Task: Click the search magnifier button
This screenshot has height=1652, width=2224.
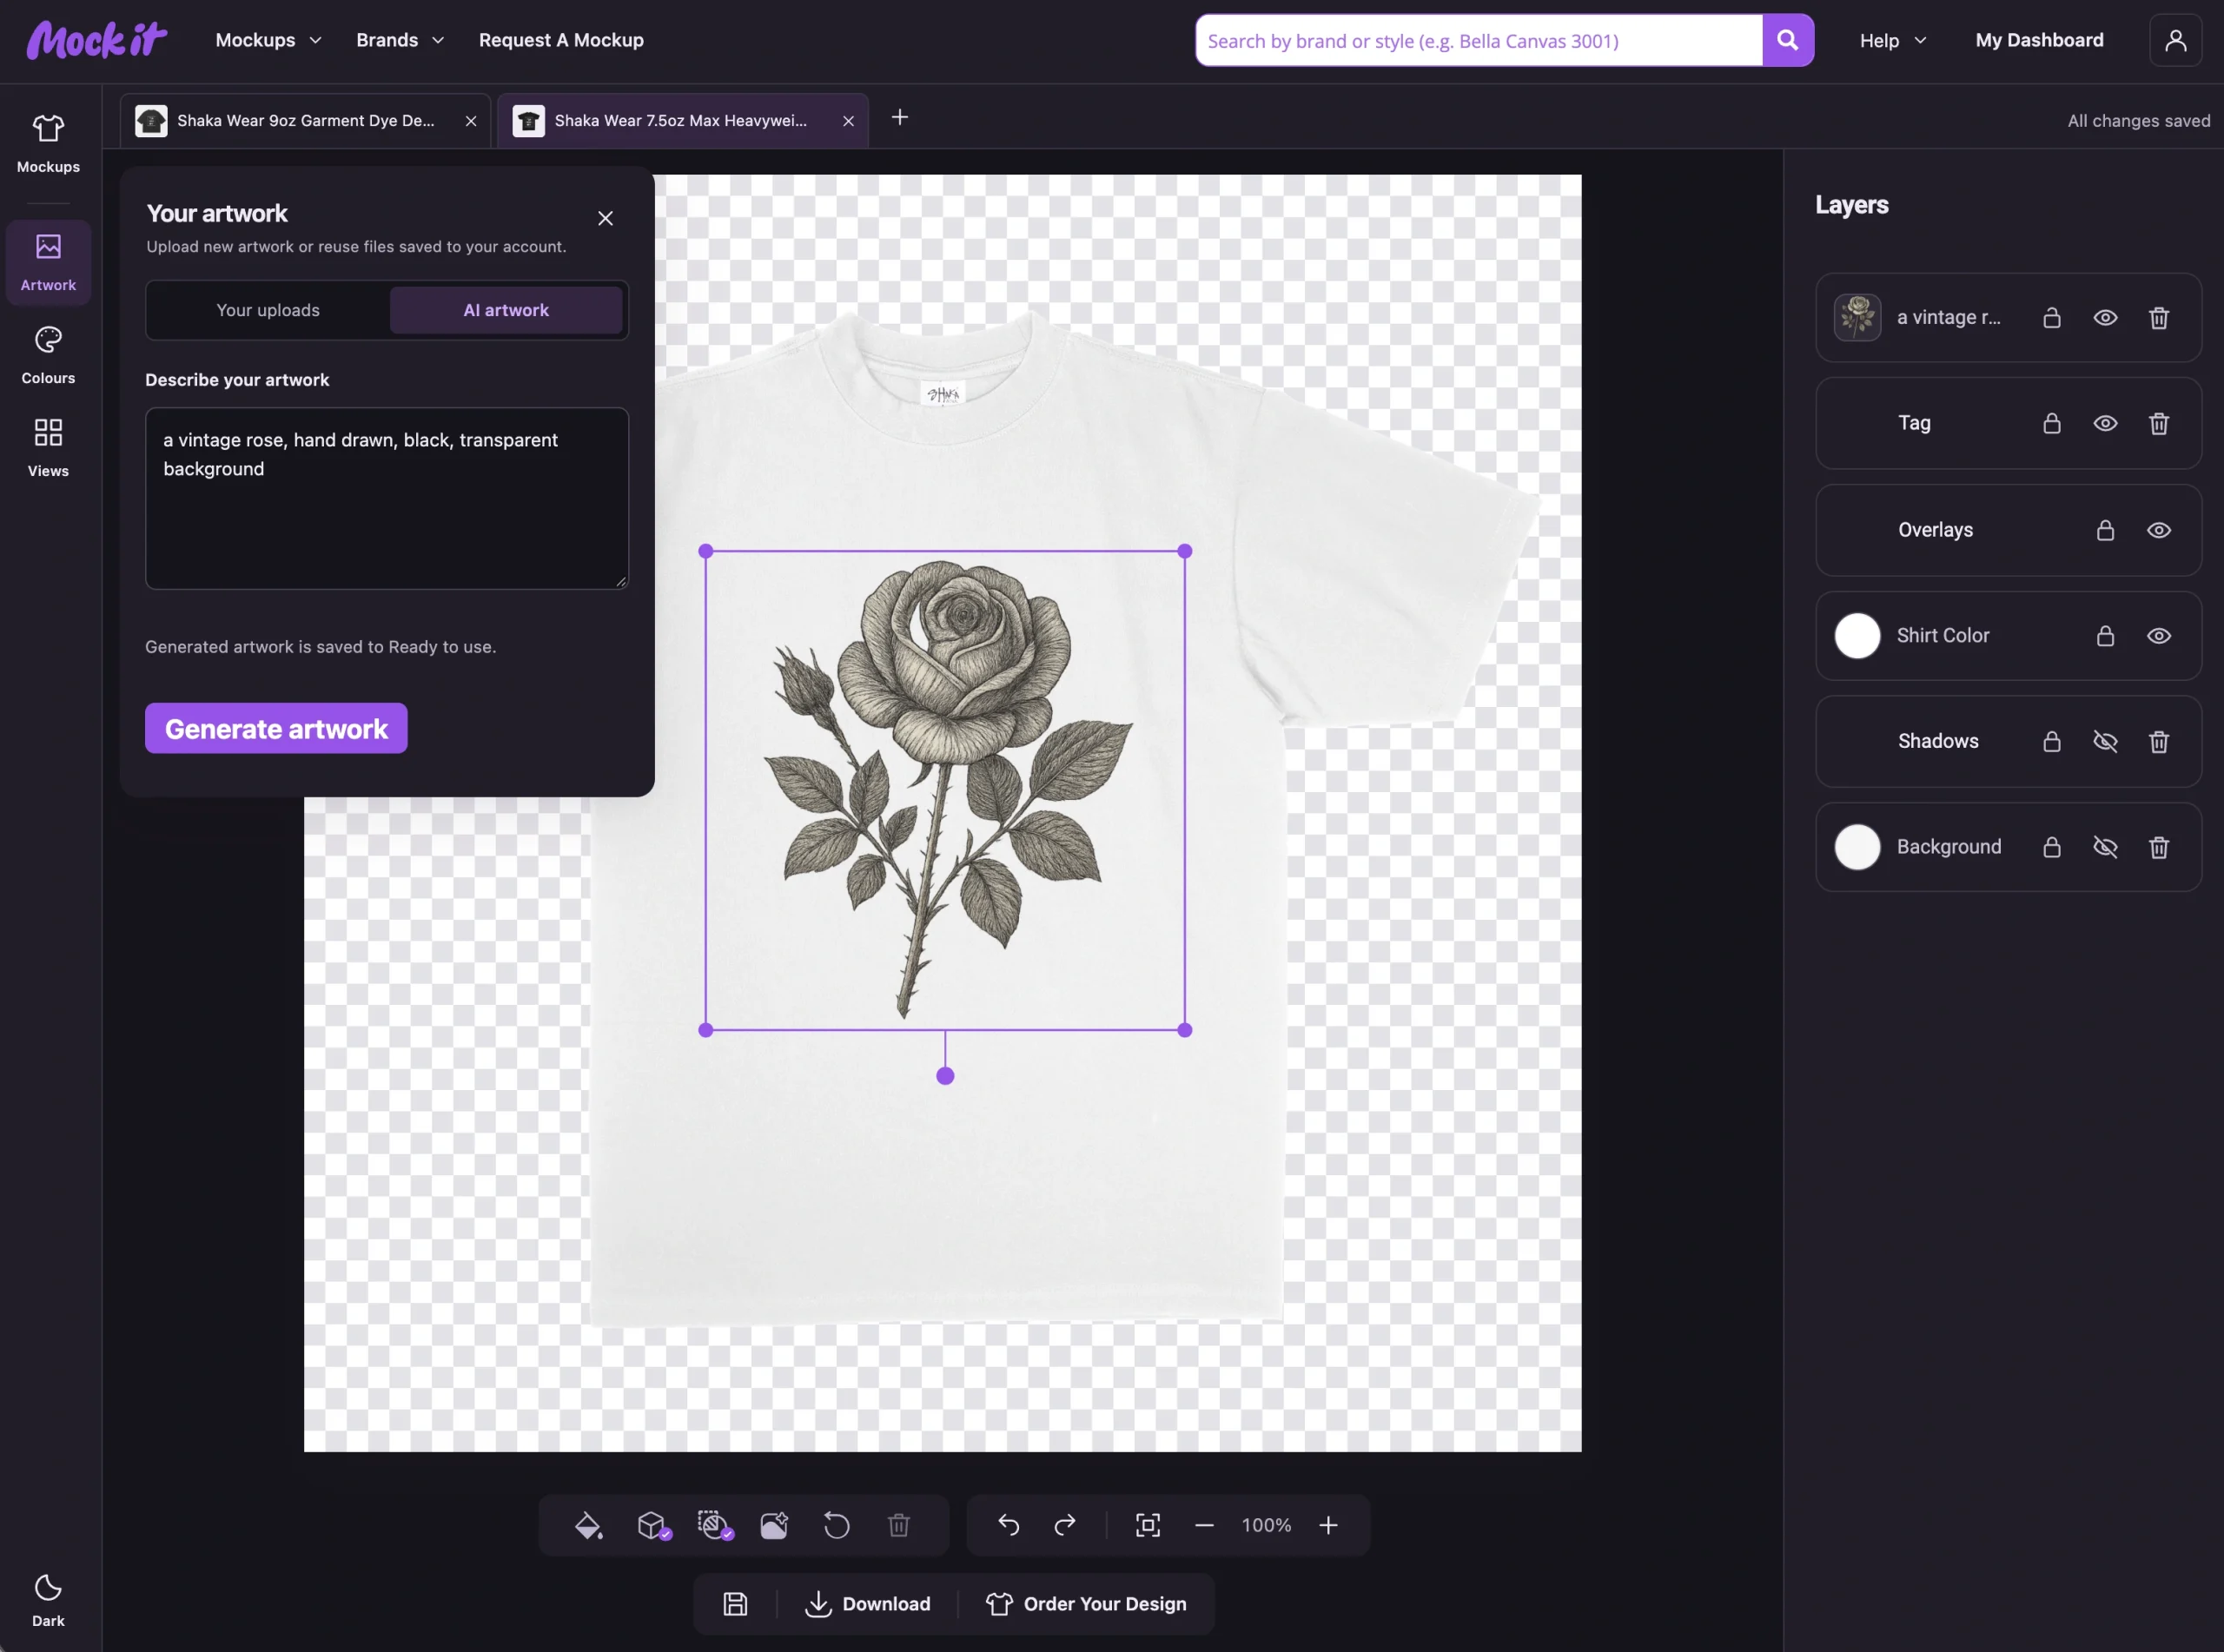Action: 1788,40
